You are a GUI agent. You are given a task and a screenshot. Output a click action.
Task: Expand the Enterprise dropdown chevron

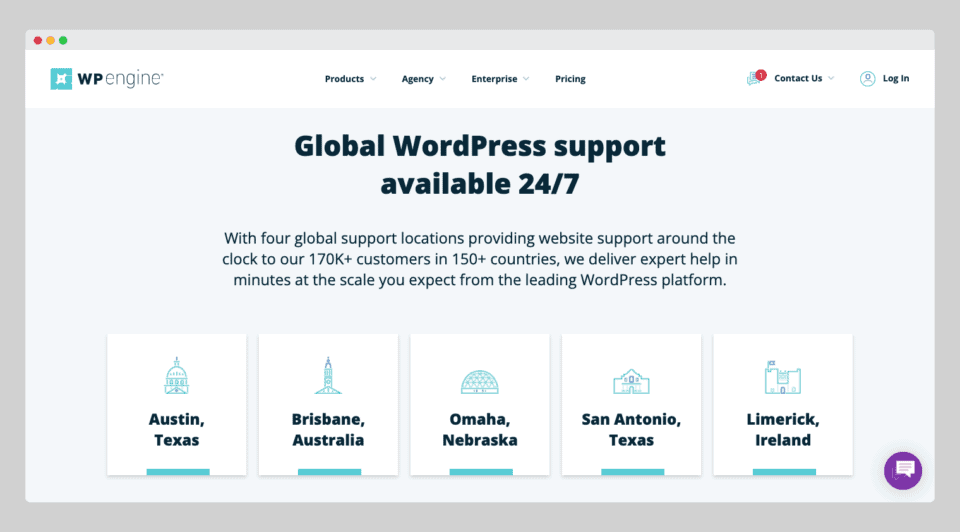pyautogui.click(x=526, y=79)
